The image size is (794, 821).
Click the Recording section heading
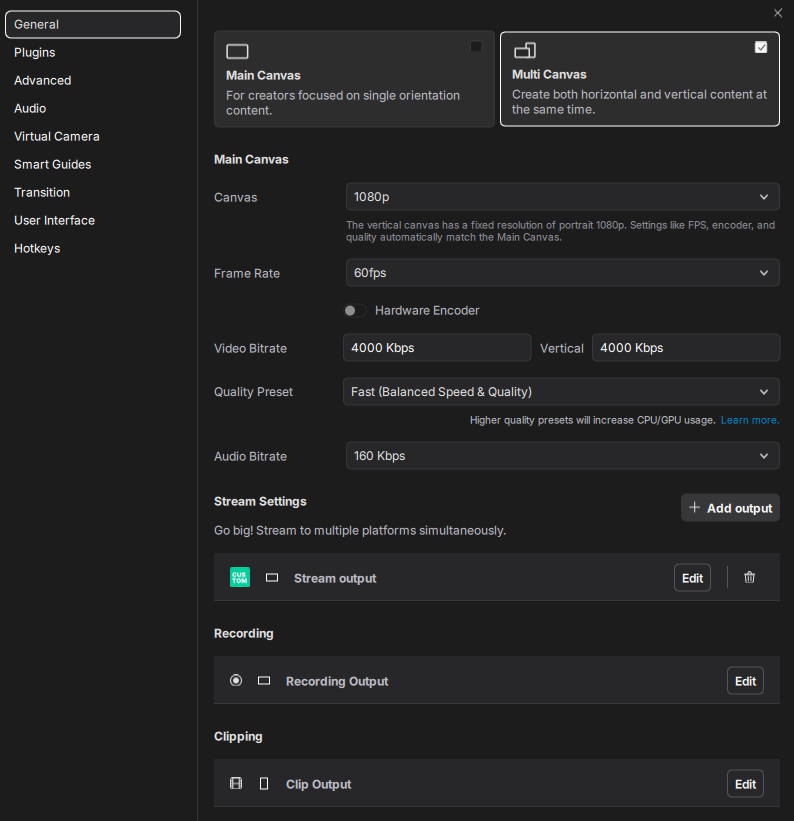(244, 634)
